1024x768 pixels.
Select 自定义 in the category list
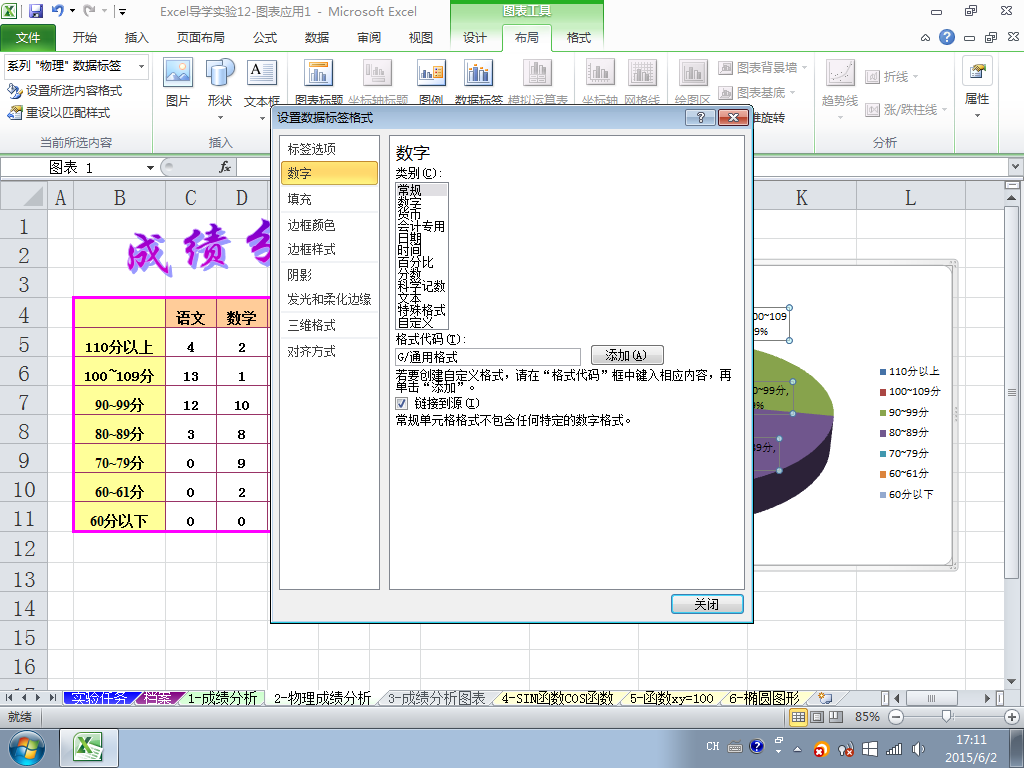click(x=415, y=323)
